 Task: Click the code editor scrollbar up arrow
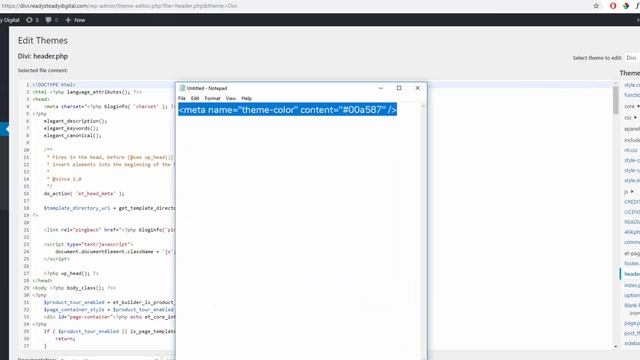(616, 83)
